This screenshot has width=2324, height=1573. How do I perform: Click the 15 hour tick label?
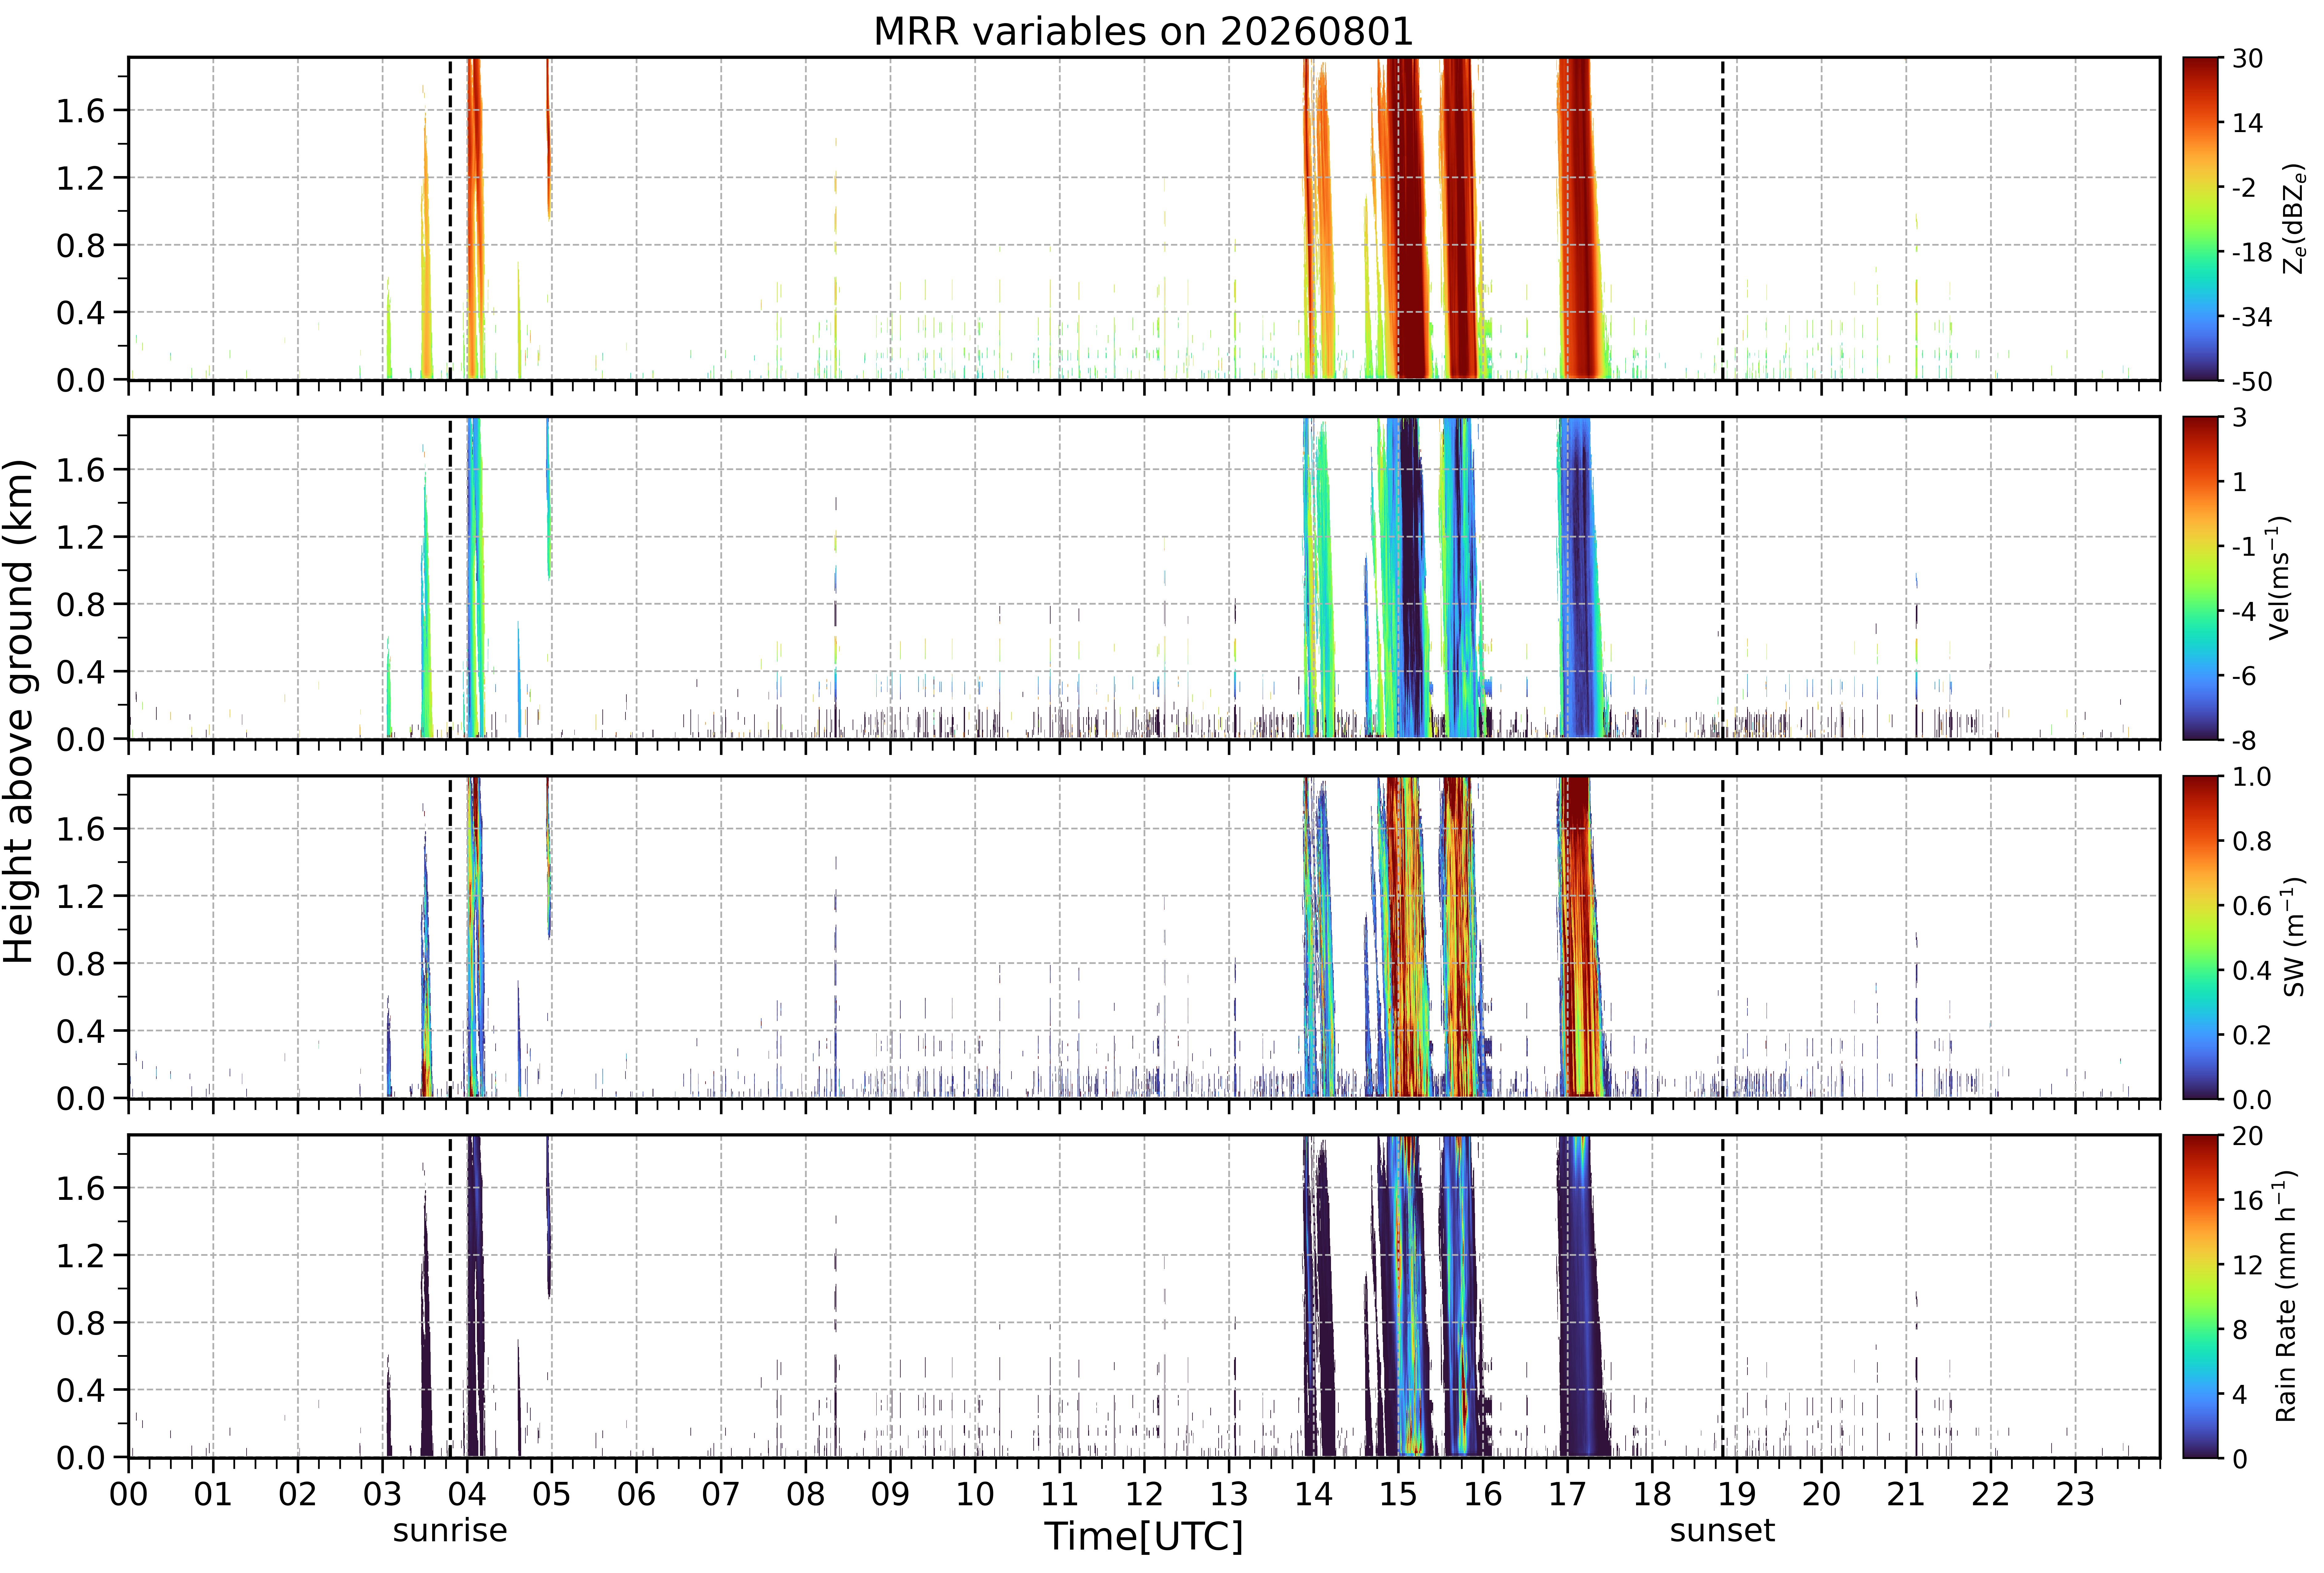click(x=1398, y=1494)
